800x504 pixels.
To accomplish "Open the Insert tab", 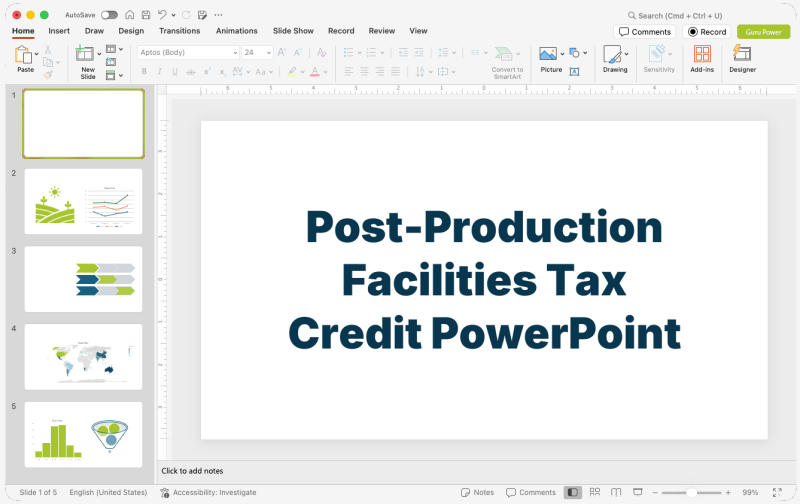I will tap(59, 31).
